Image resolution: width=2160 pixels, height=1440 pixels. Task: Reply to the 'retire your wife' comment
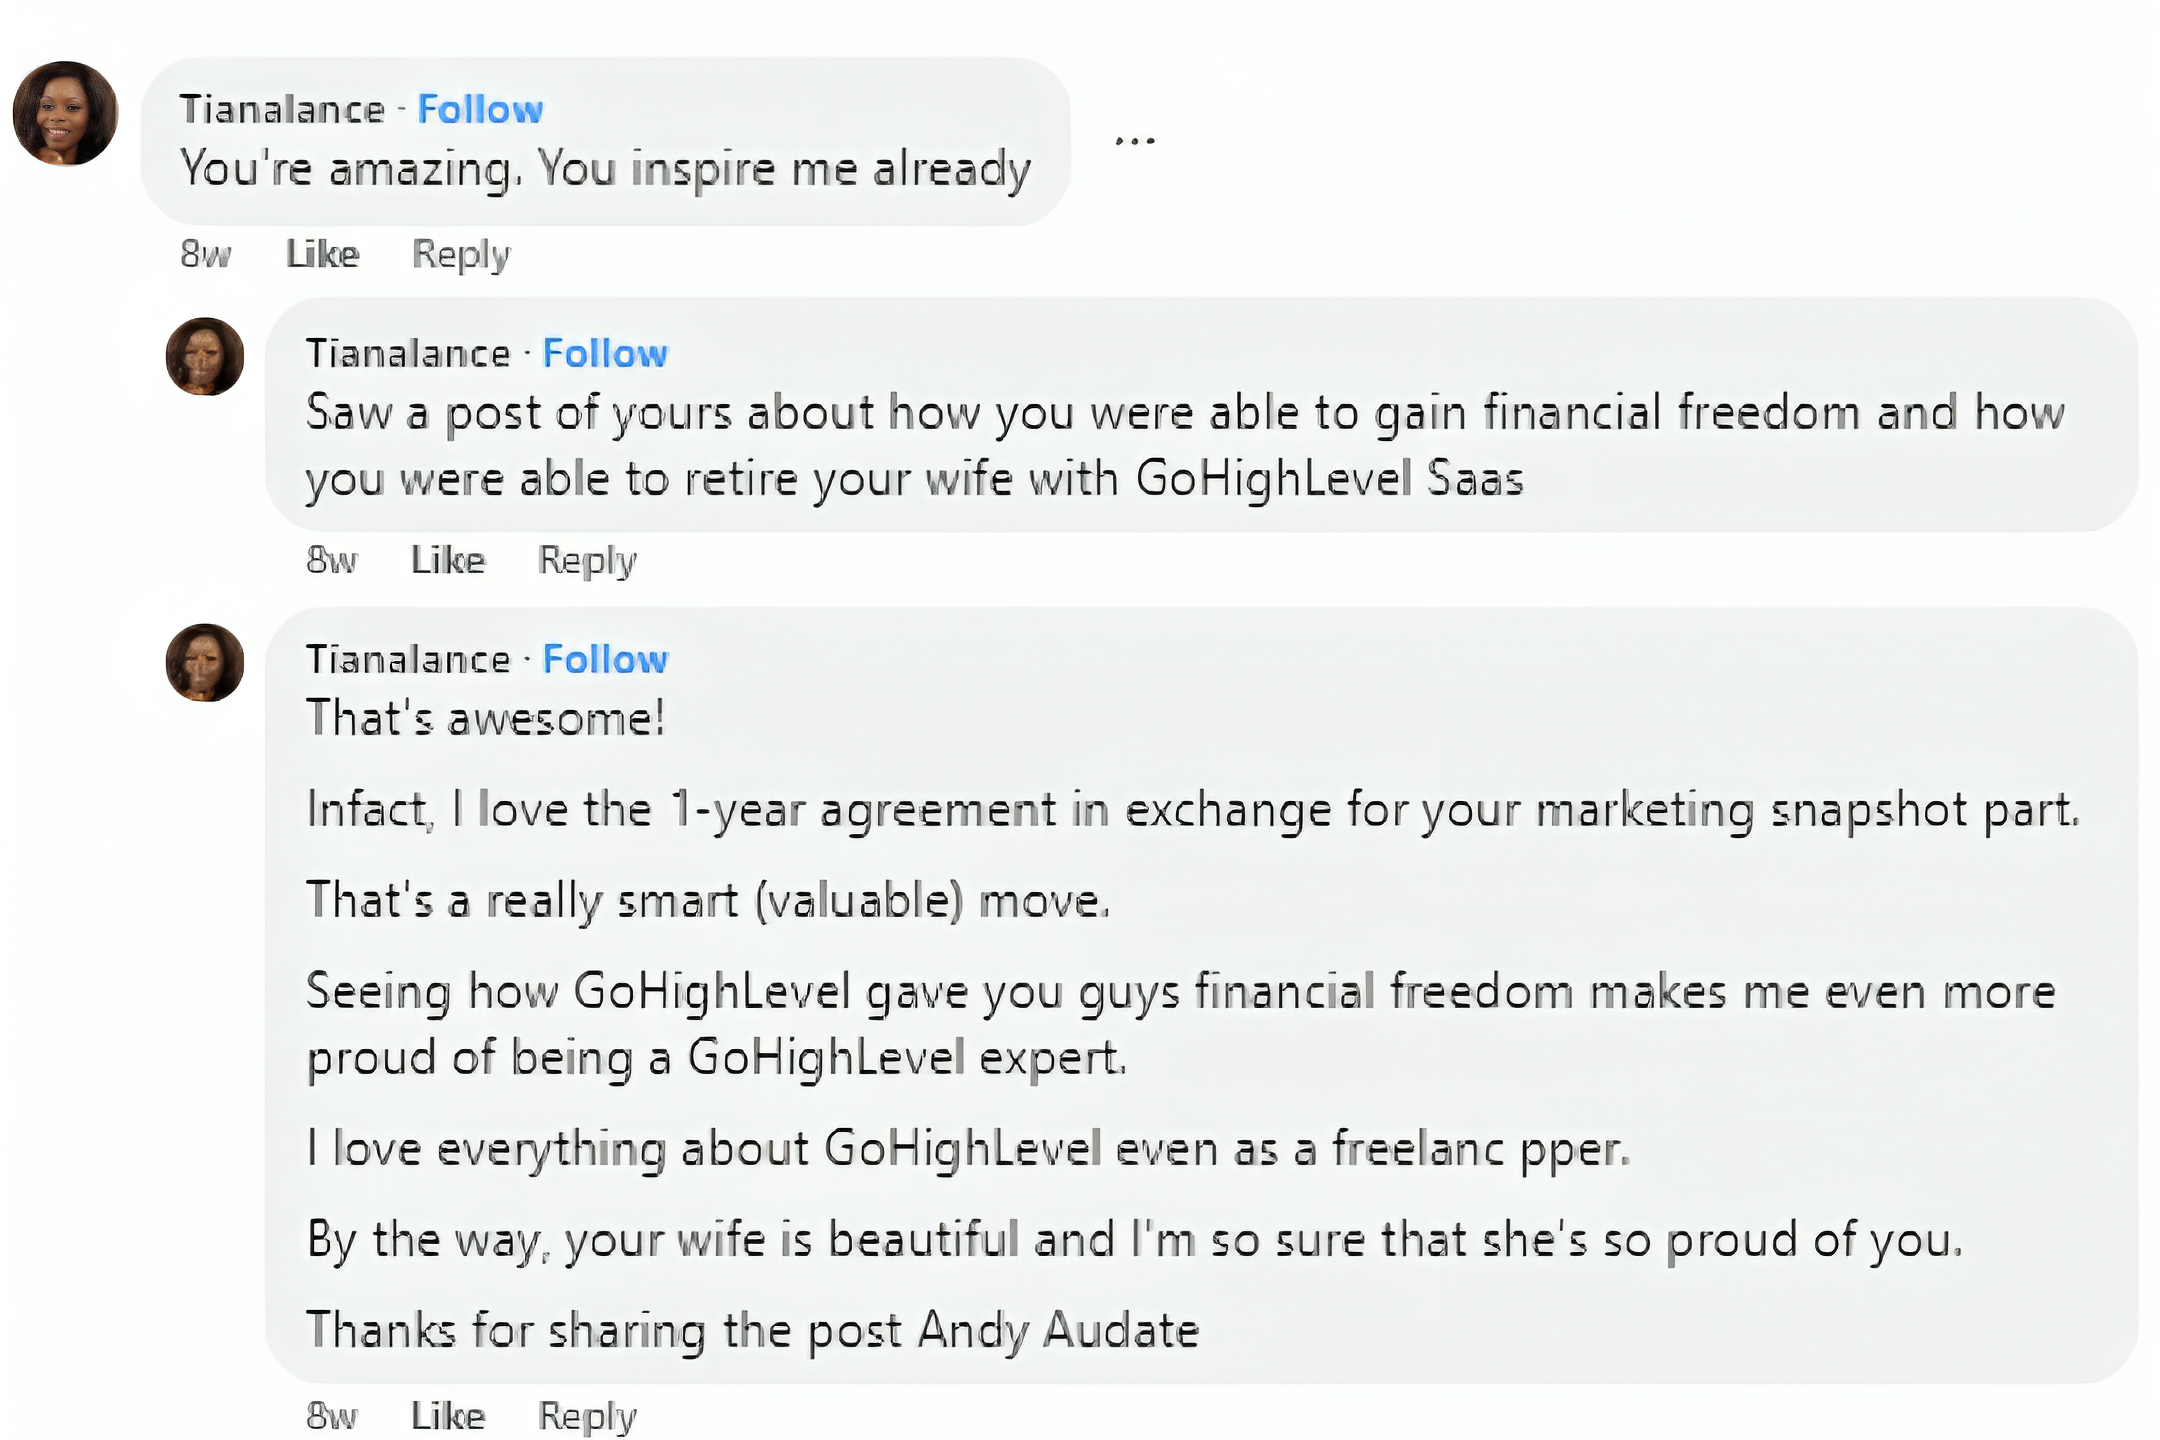pyautogui.click(x=587, y=560)
